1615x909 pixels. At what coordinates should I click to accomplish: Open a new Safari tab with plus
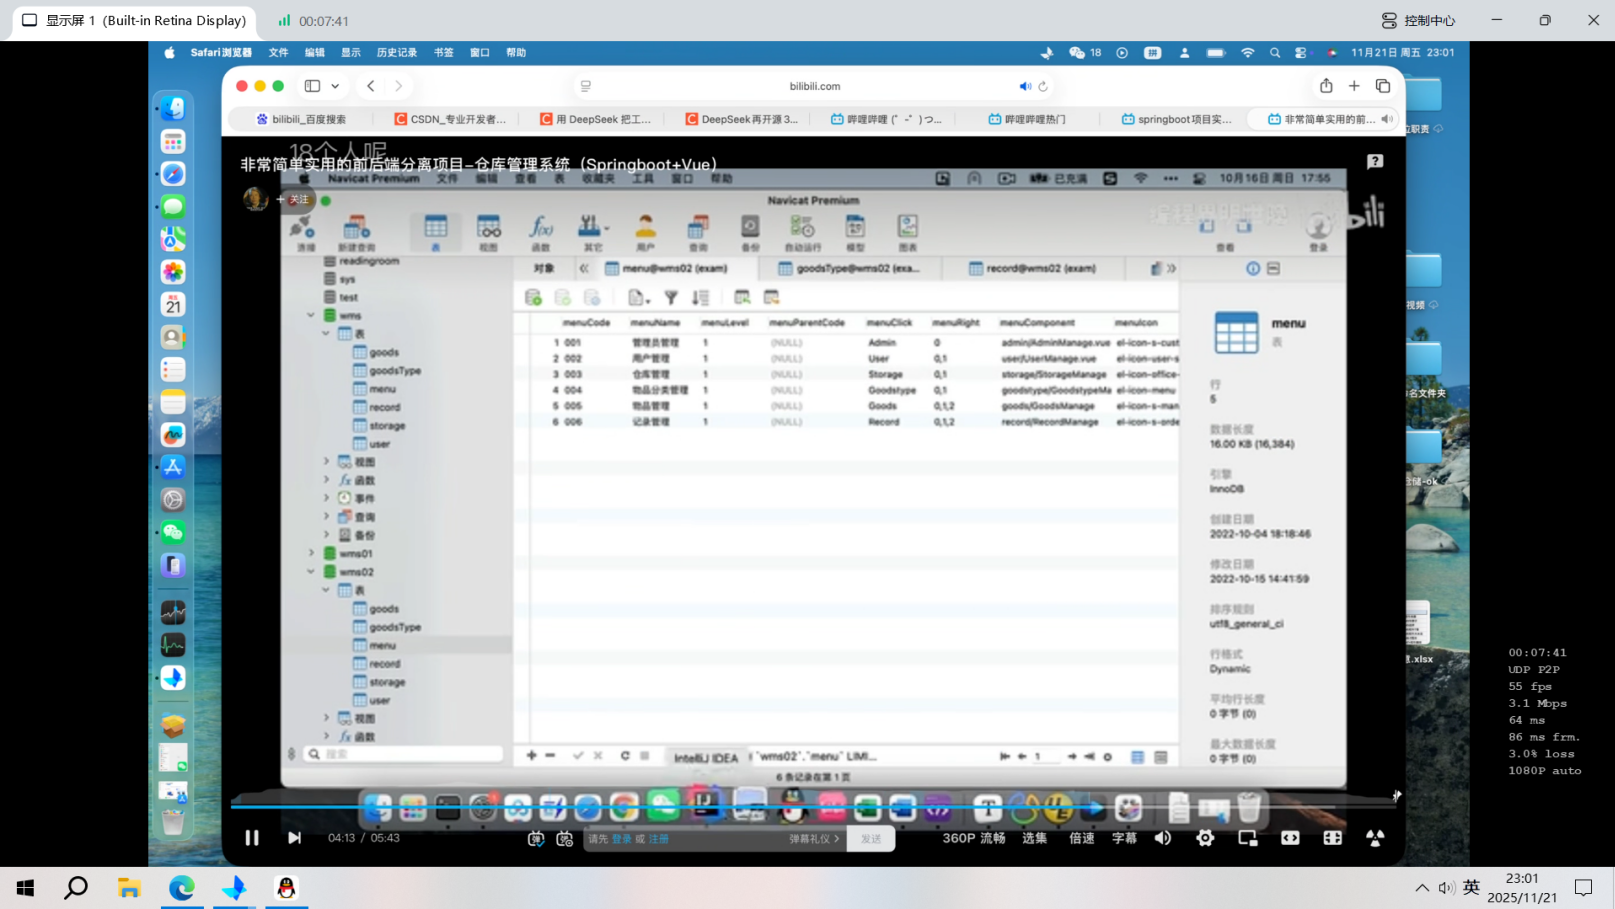pyautogui.click(x=1354, y=86)
